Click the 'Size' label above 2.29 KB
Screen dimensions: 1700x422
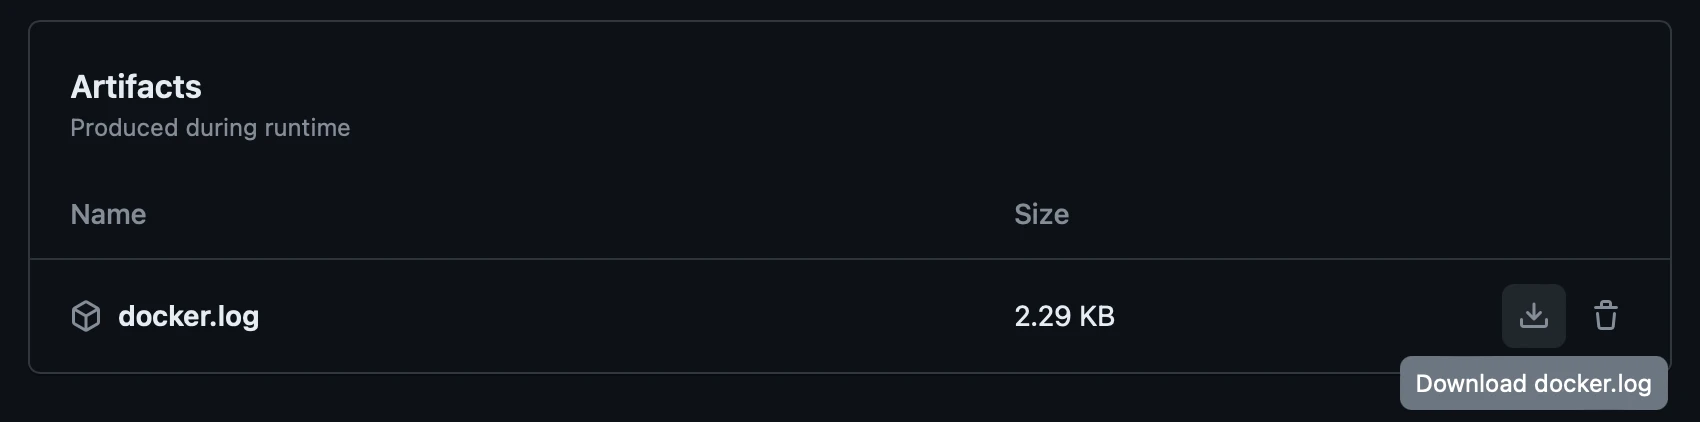(x=1041, y=214)
